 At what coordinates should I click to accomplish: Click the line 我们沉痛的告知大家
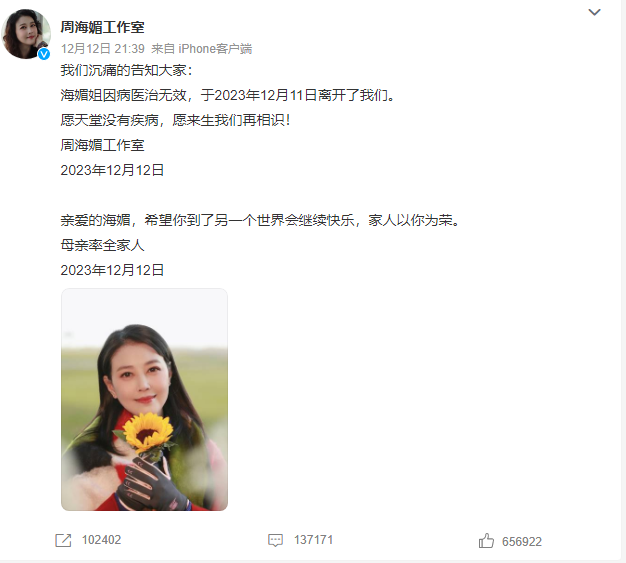(x=127, y=70)
